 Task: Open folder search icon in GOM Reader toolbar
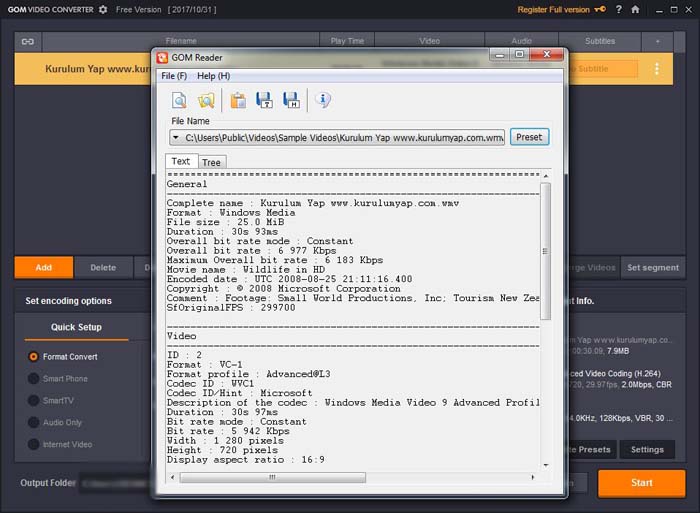click(206, 100)
